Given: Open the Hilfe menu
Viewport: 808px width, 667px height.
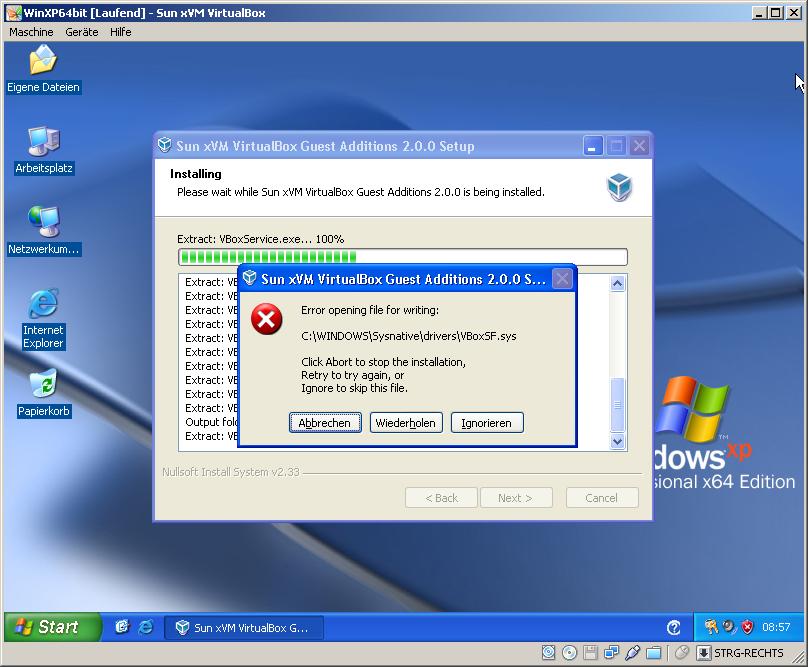Looking at the screenshot, I should [x=121, y=32].
